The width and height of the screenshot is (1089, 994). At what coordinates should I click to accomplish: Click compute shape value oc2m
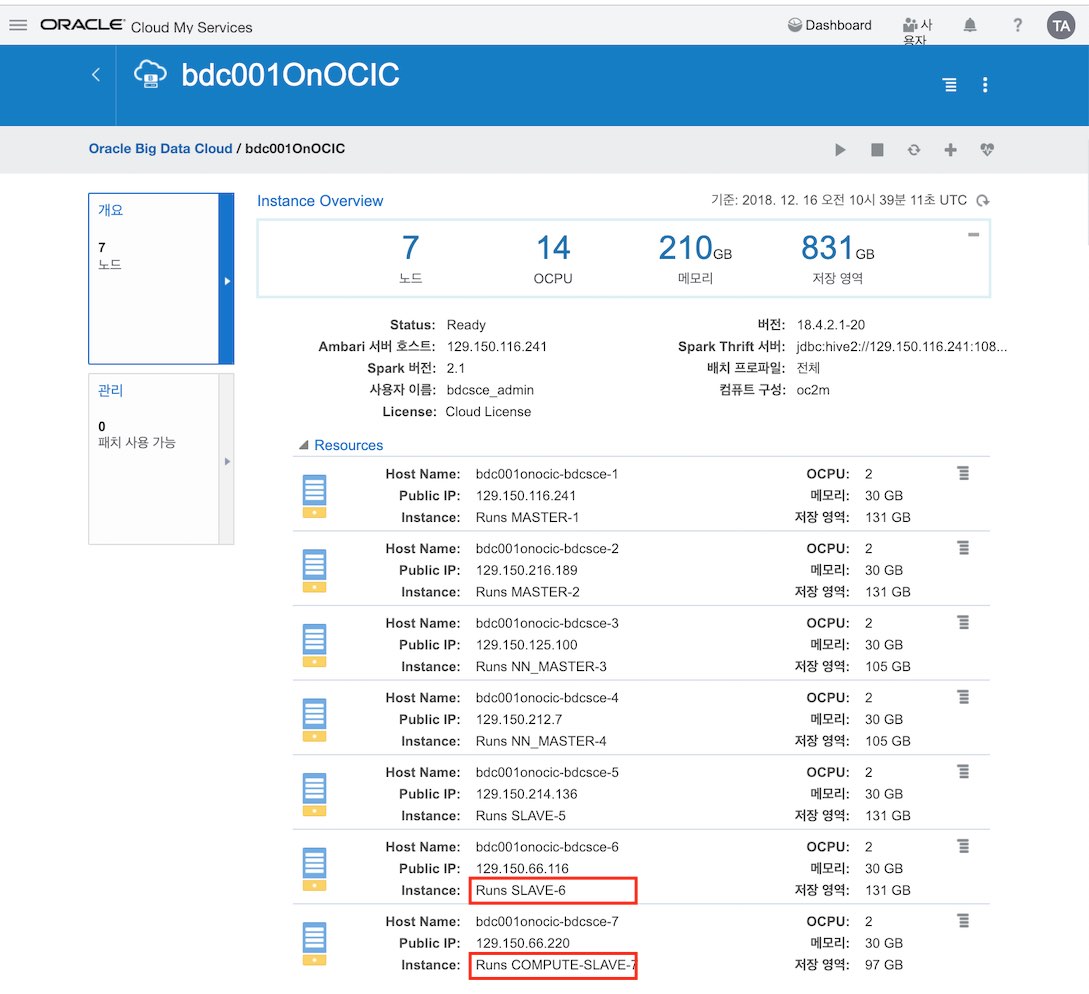pyautogui.click(x=813, y=390)
